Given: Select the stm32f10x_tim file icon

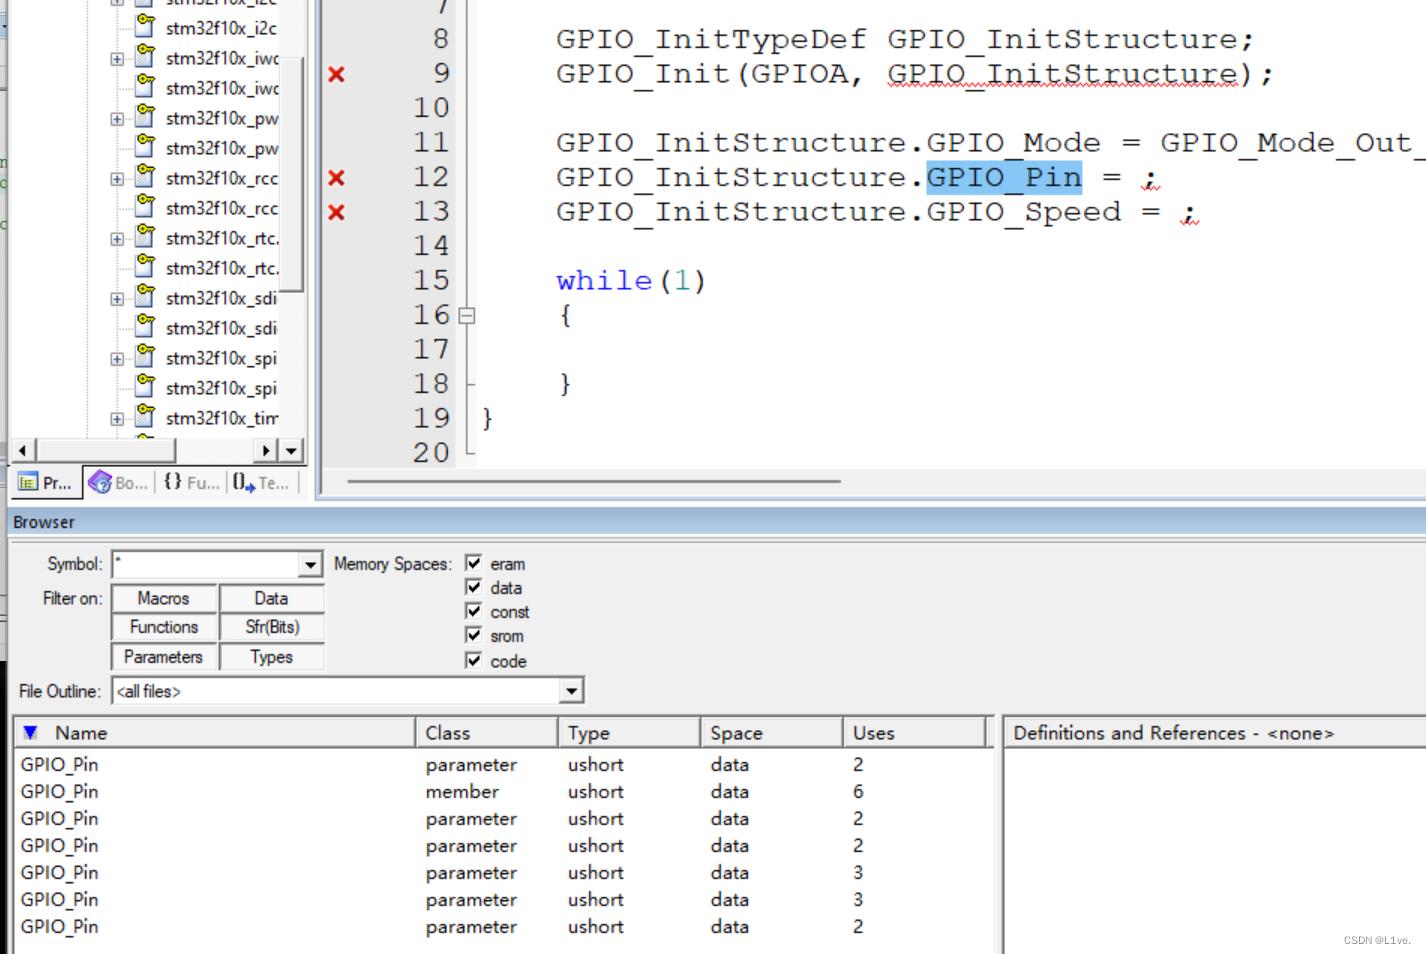Looking at the screenshot, I should [145, 418].
